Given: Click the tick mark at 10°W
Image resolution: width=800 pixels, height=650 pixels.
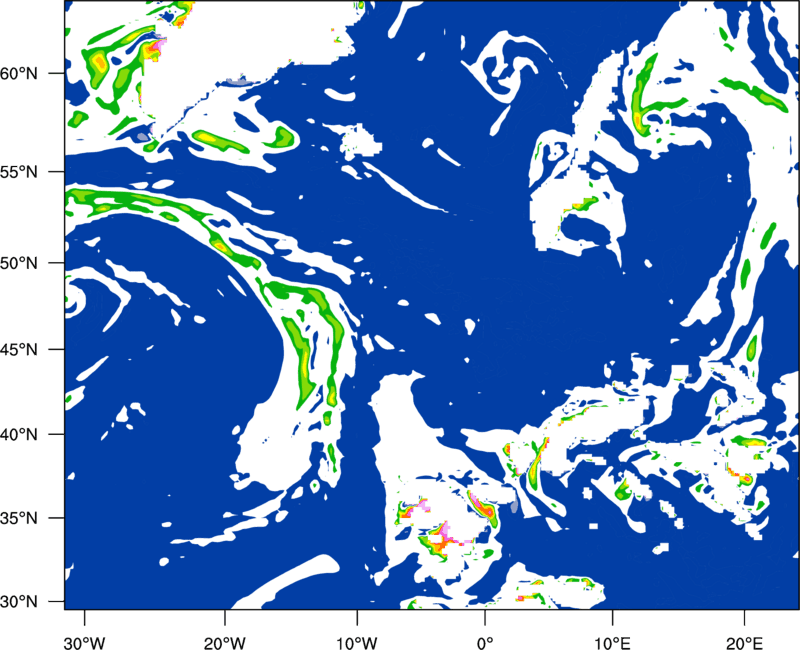Looking at the screenshot, I should [x=357, y=617].
